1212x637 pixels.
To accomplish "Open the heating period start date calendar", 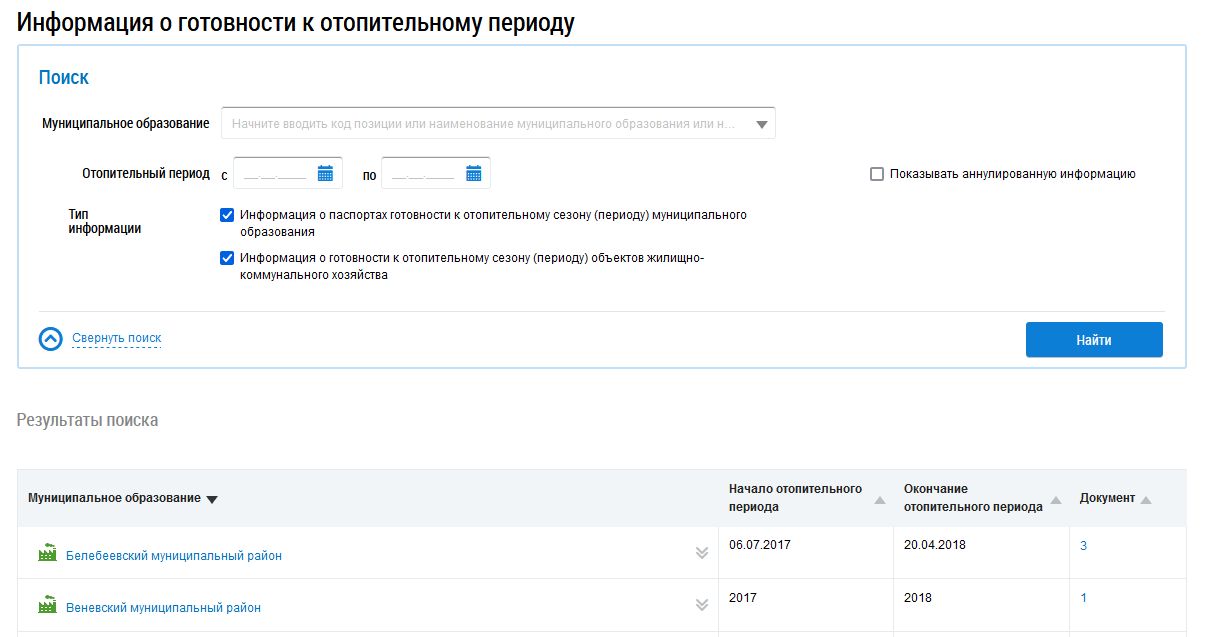I will 325,174.
